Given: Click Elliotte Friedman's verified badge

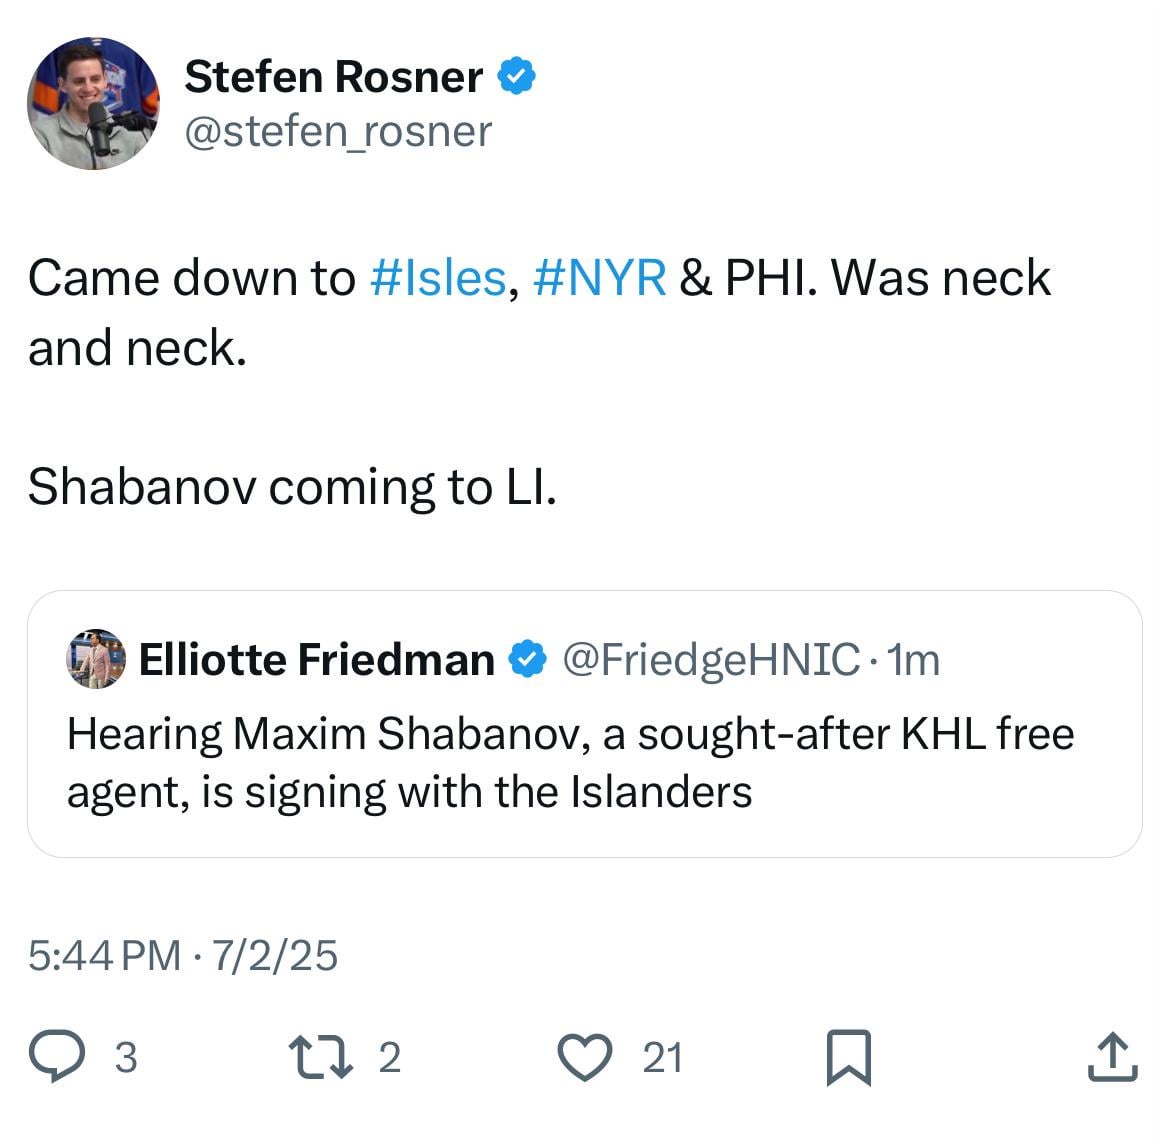Looking at the screenshot, I should coord(529,660).
